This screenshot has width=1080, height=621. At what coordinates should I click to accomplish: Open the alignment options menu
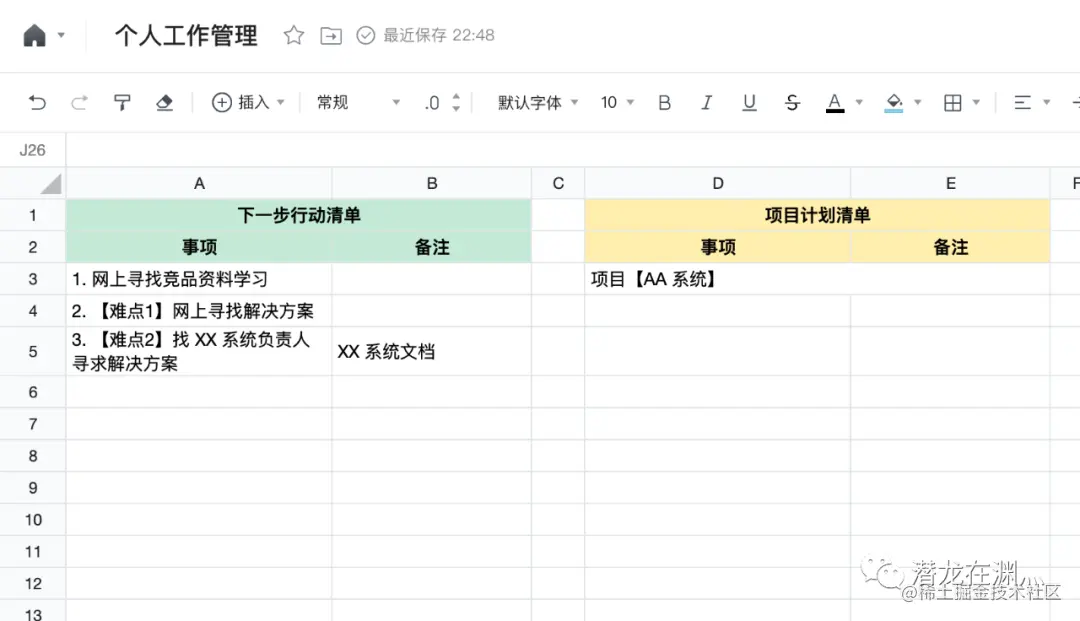1022,102
